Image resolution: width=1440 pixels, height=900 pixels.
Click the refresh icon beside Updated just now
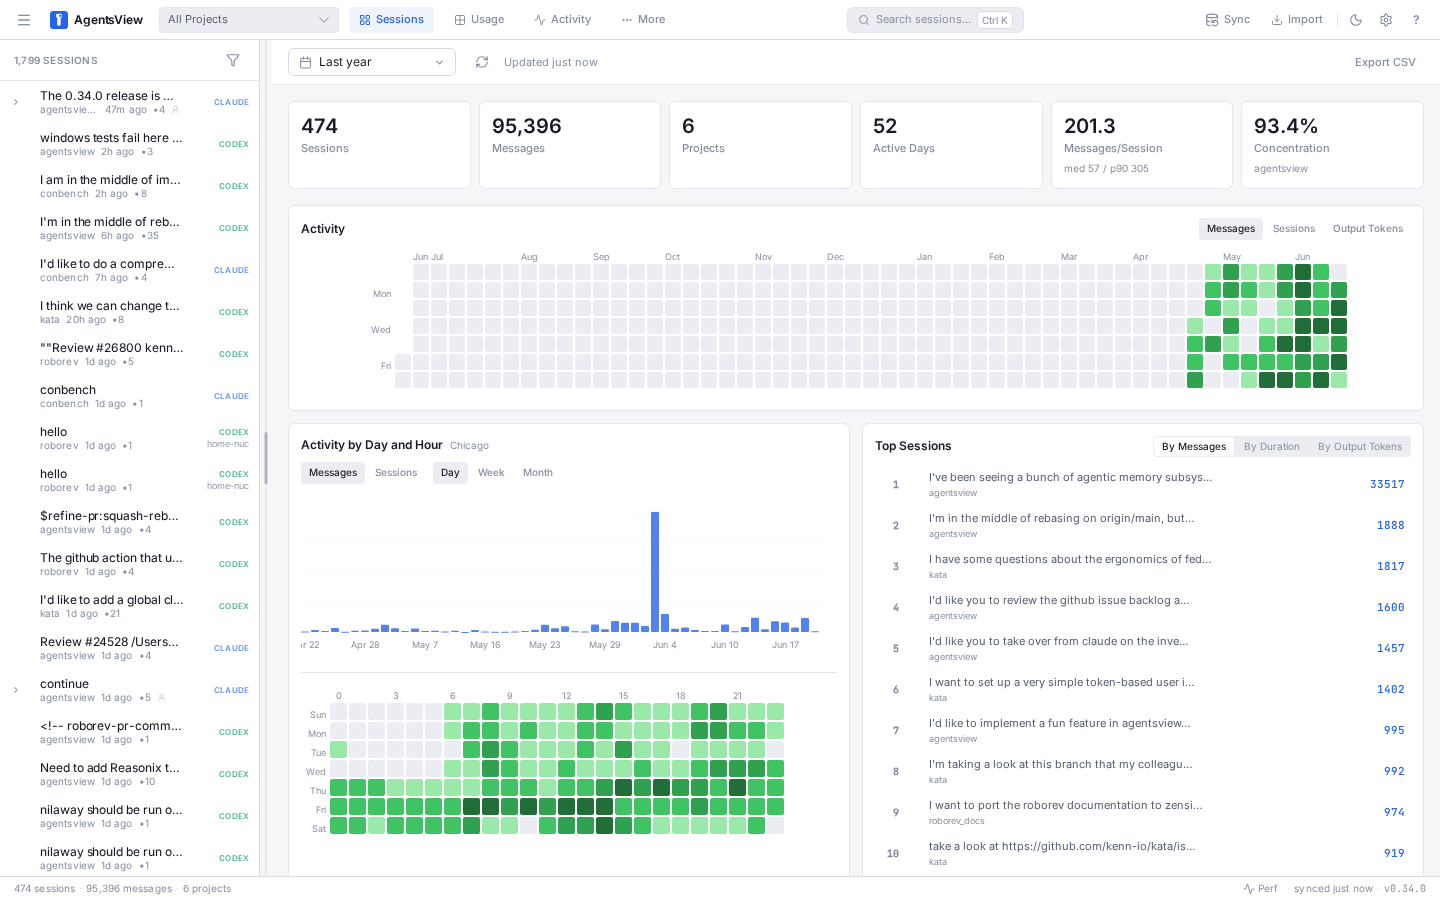pyautogui.click(x=482, y=62)
